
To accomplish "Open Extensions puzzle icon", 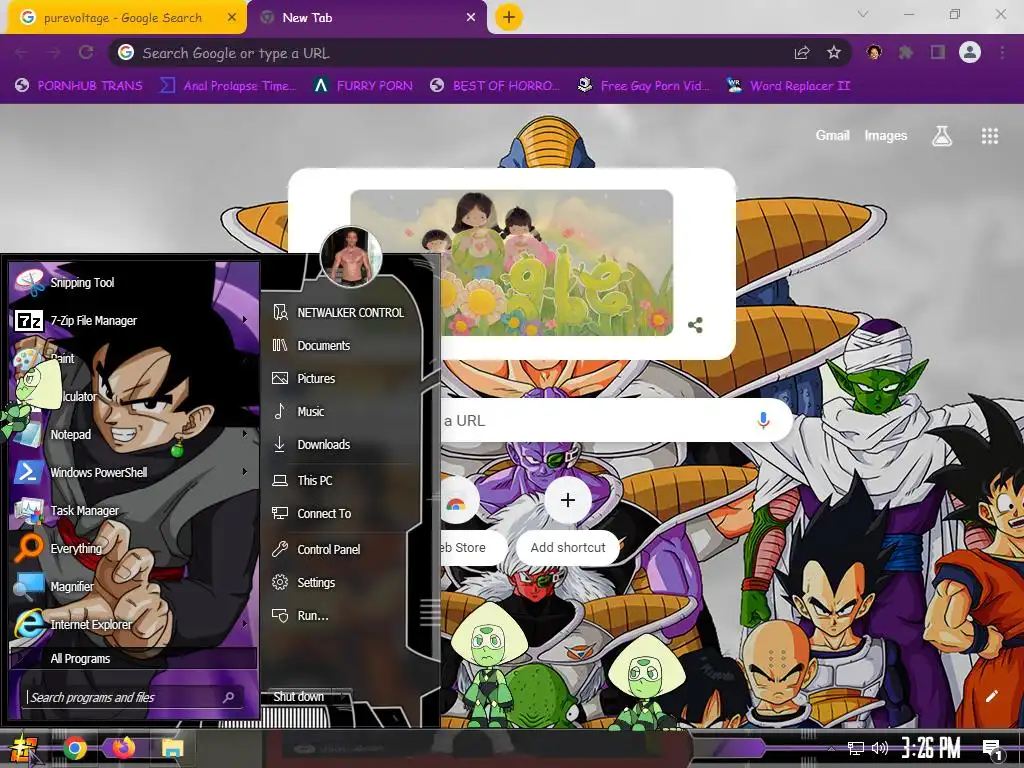I will 906,53.
